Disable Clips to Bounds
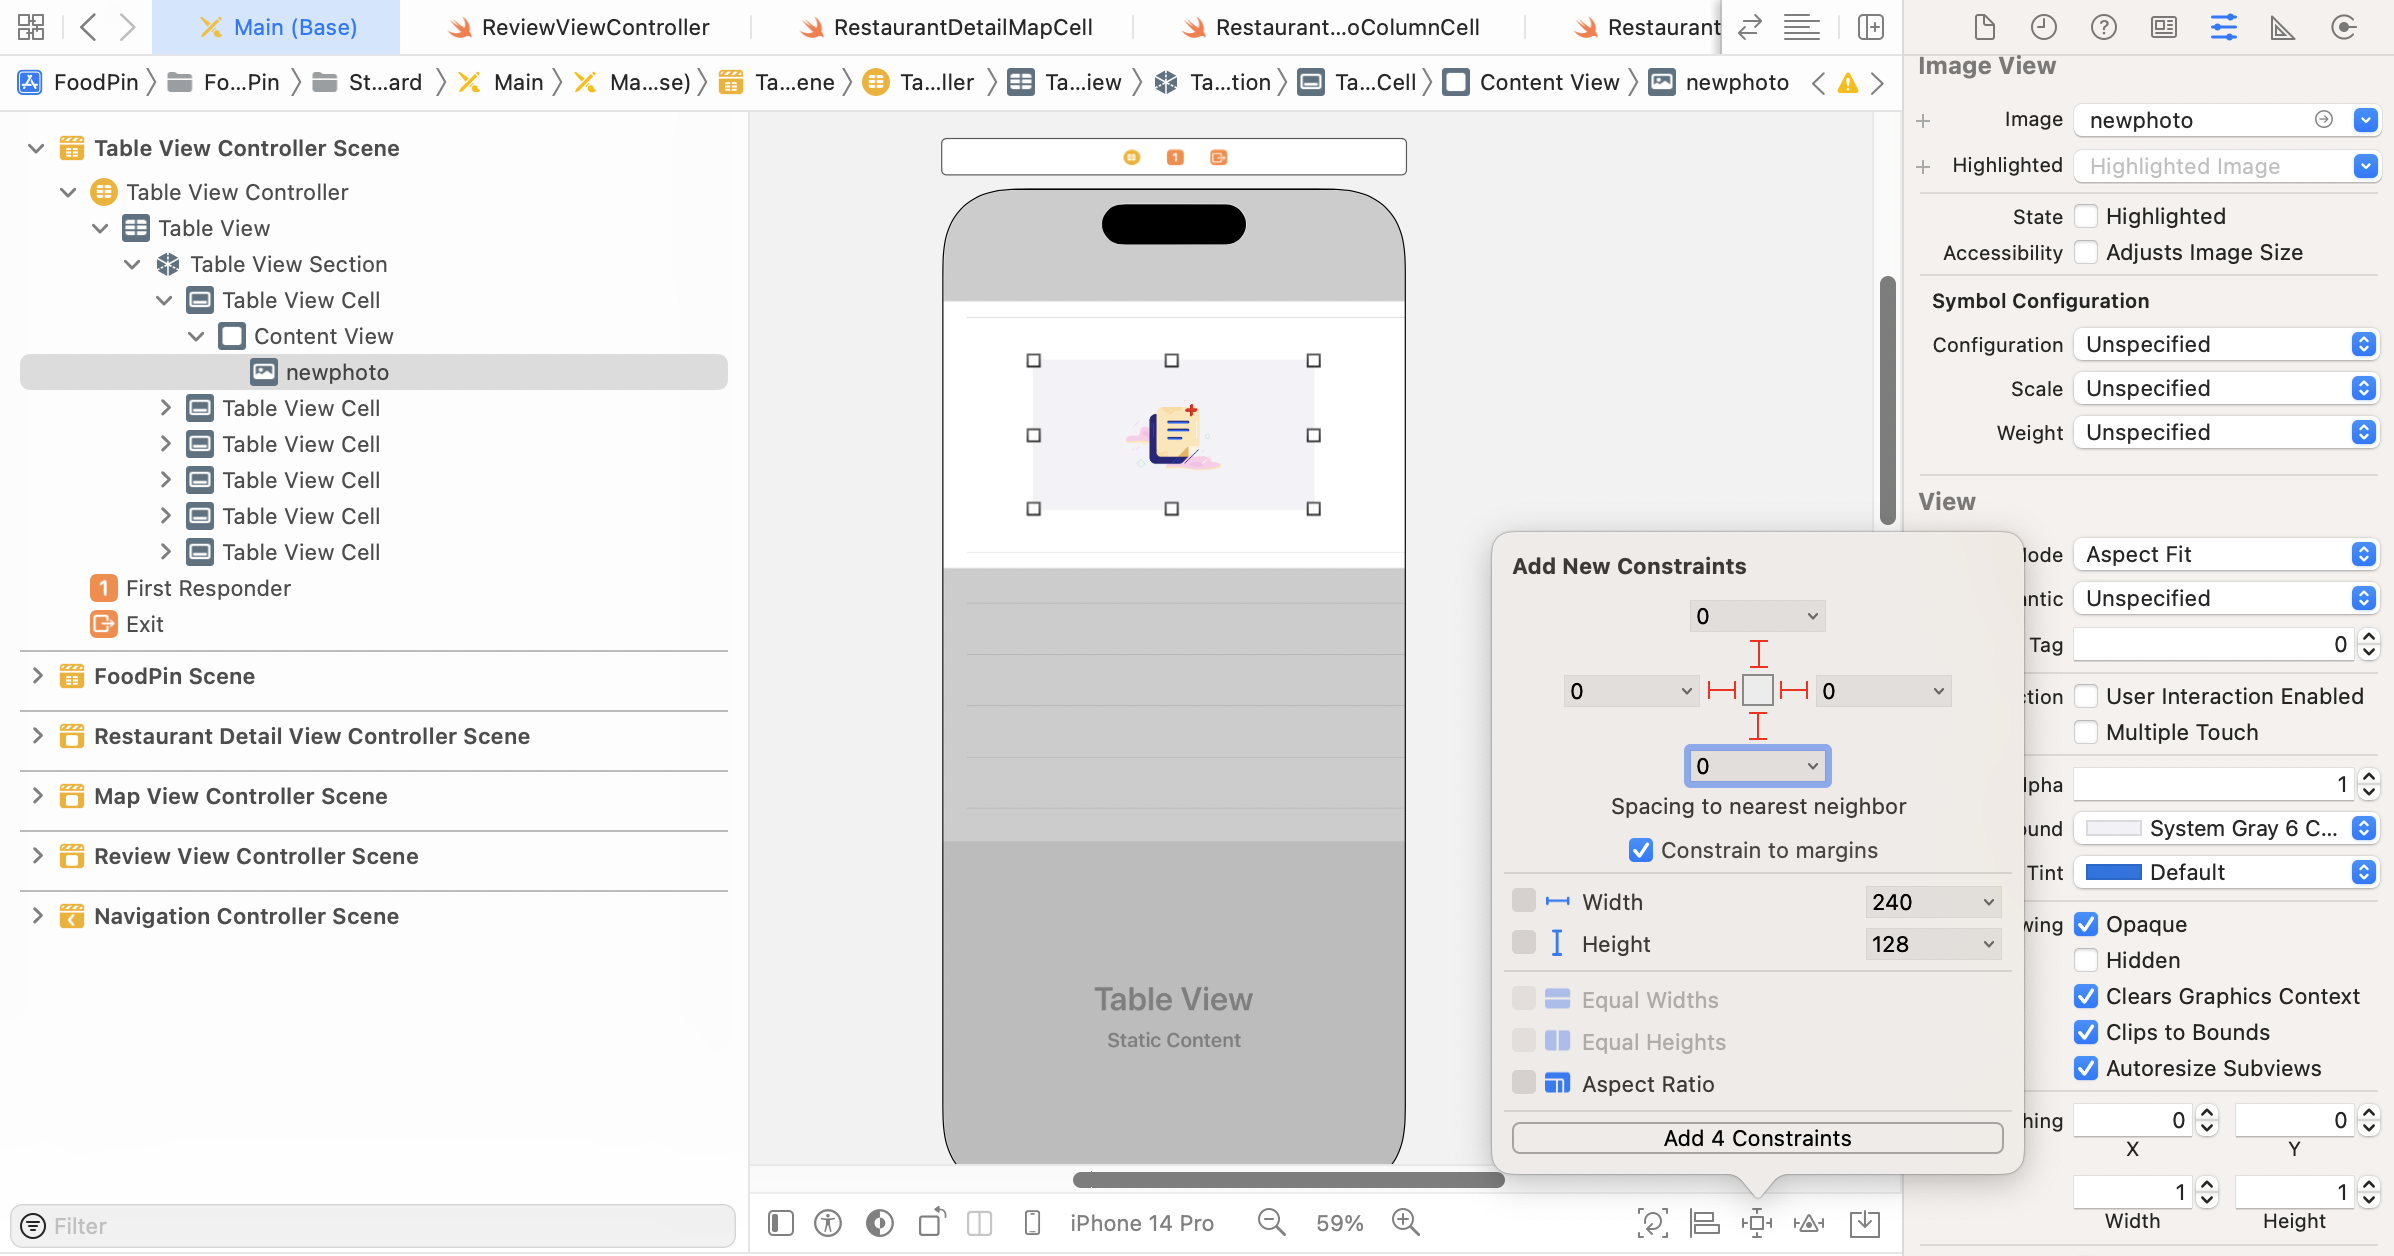The width and height of the screenshot is (2394, 1256). pos(2086,1032)
